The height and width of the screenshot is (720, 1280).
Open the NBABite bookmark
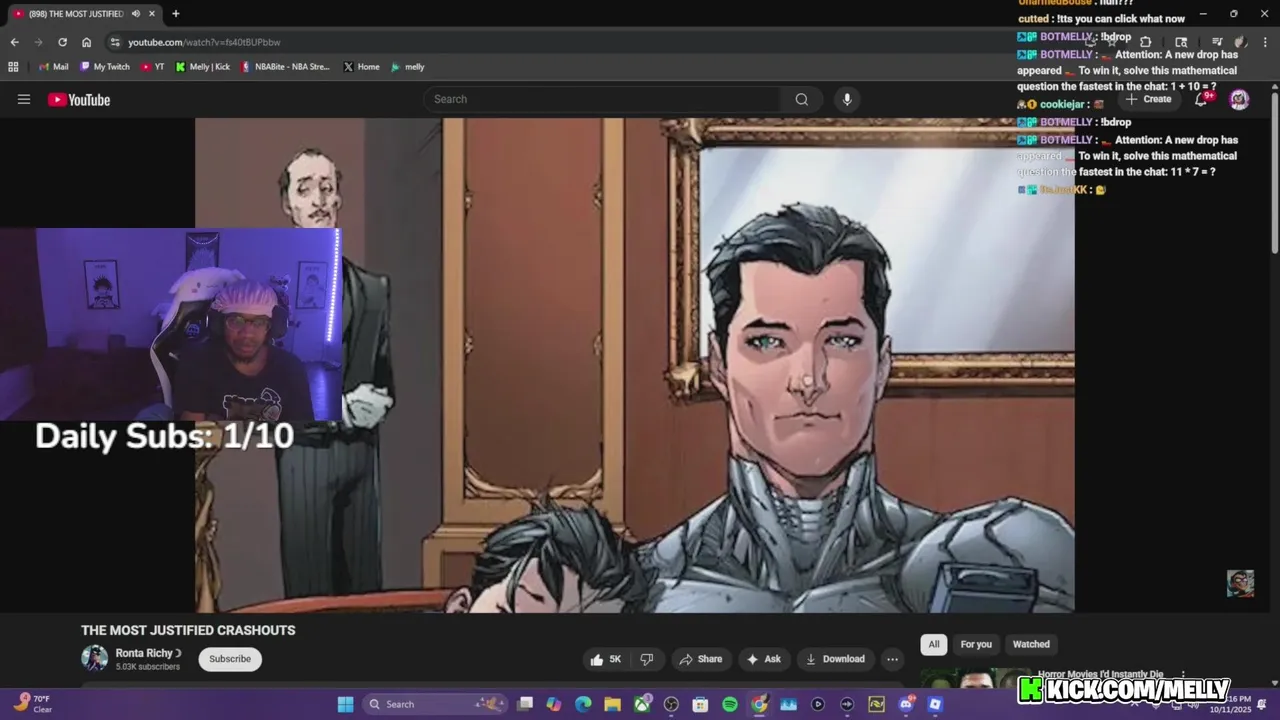click(285, 67)
